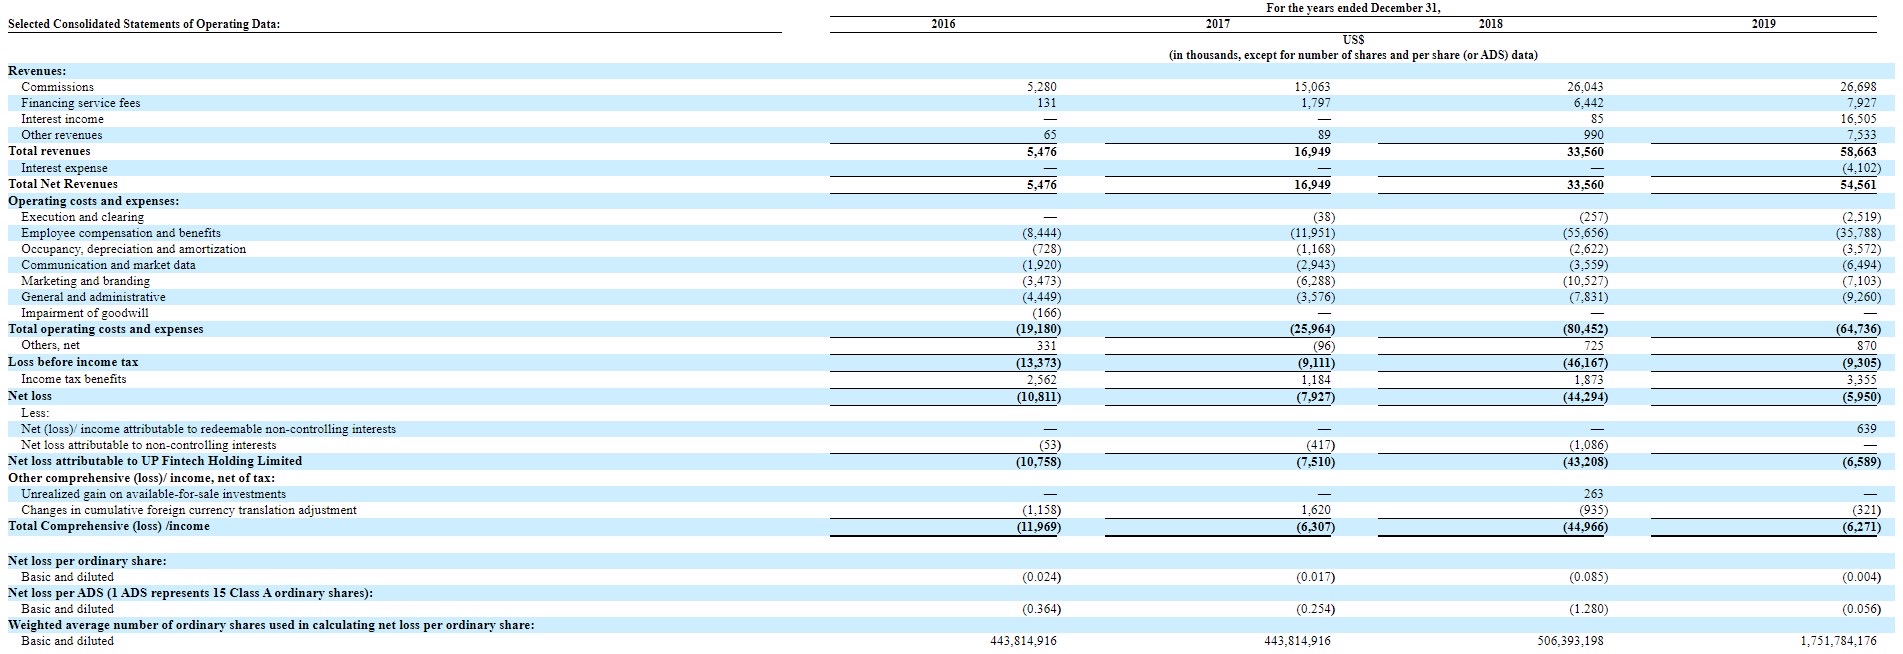Viewport: 1903px width, 654px height.
Task: Select 'For the years ended December 31' header
Action: pyautogui.click(x=1353, y=8)
